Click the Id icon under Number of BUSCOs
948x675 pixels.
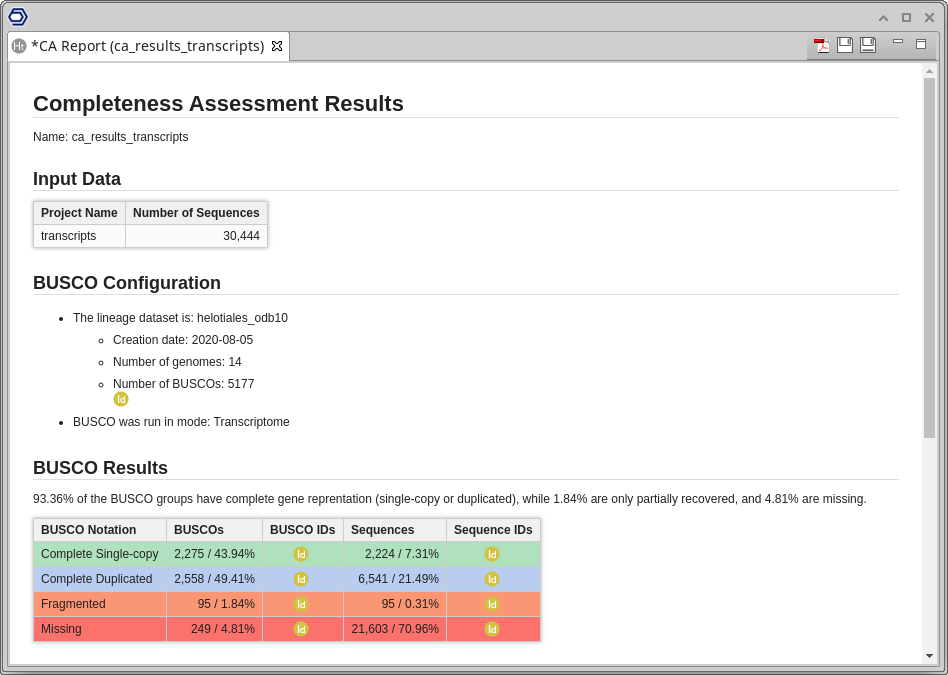pos(121,399)
